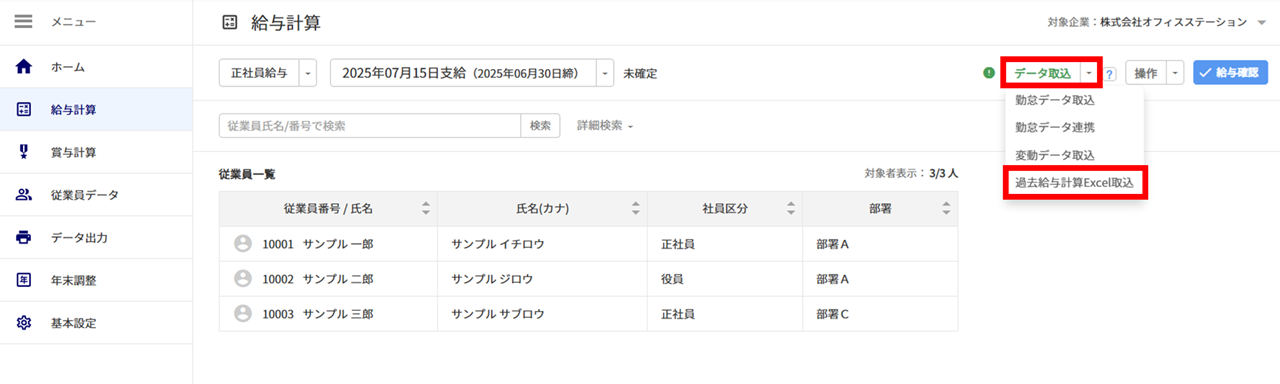The image size is (1280, 384).
Task: Open the 従業員データ menu item
Action: 96,195
